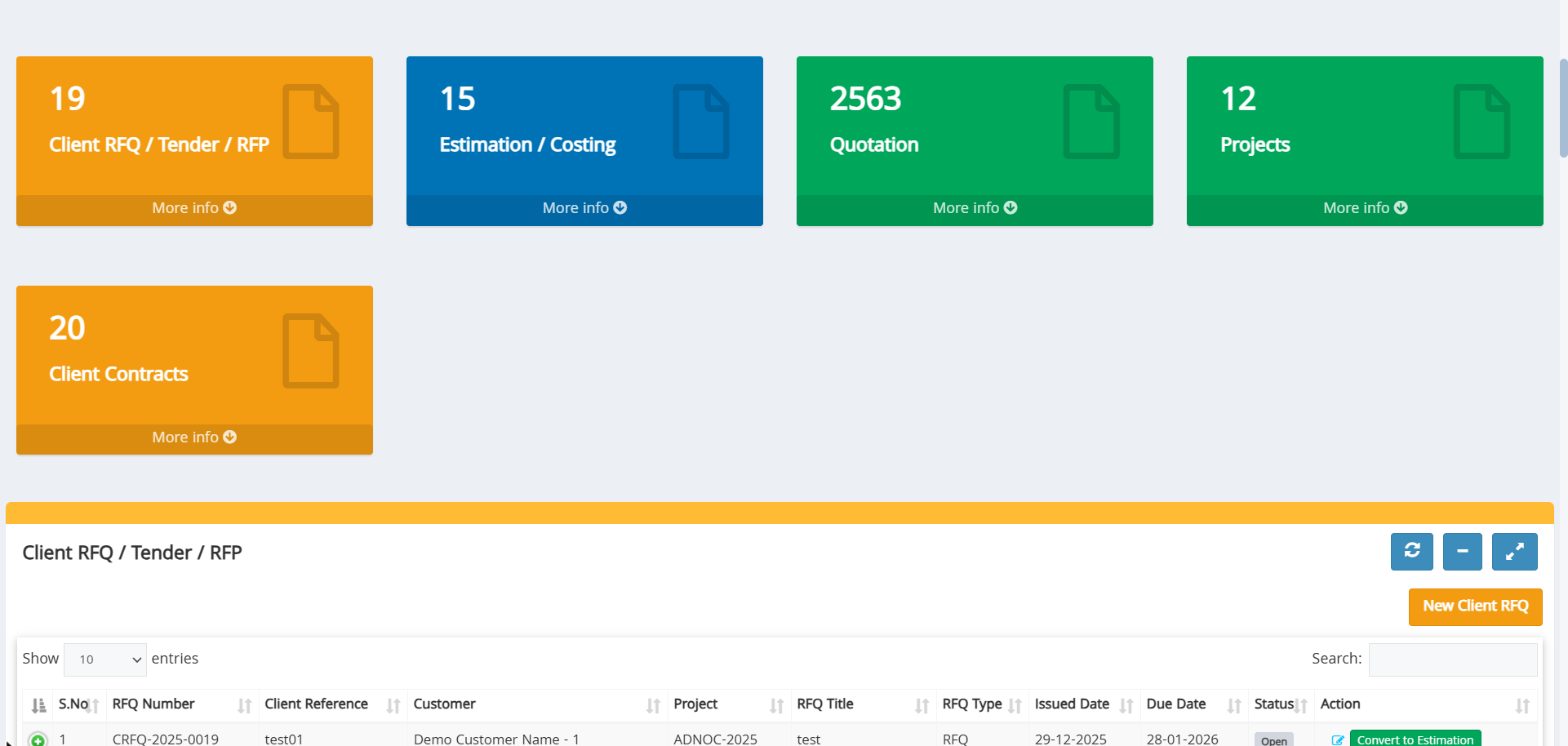
Task: Sort table by RFQ Number column
Action: pyautogui.click(x=182, y=705)
